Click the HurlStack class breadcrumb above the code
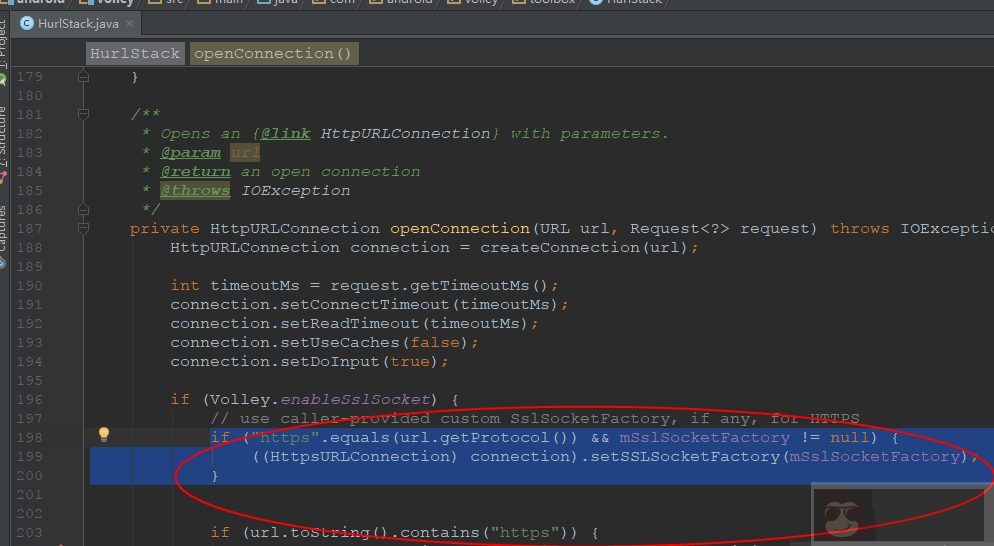The width and height of the screenshot is (994, 546). (135, 54)
